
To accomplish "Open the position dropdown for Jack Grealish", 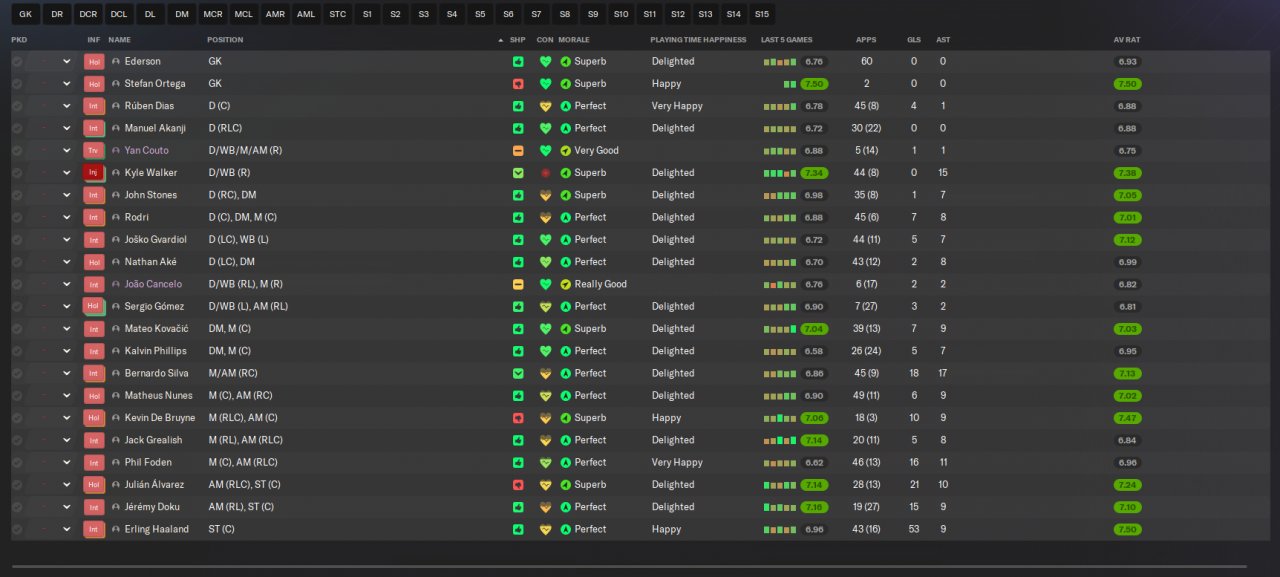I will (67, 440).
